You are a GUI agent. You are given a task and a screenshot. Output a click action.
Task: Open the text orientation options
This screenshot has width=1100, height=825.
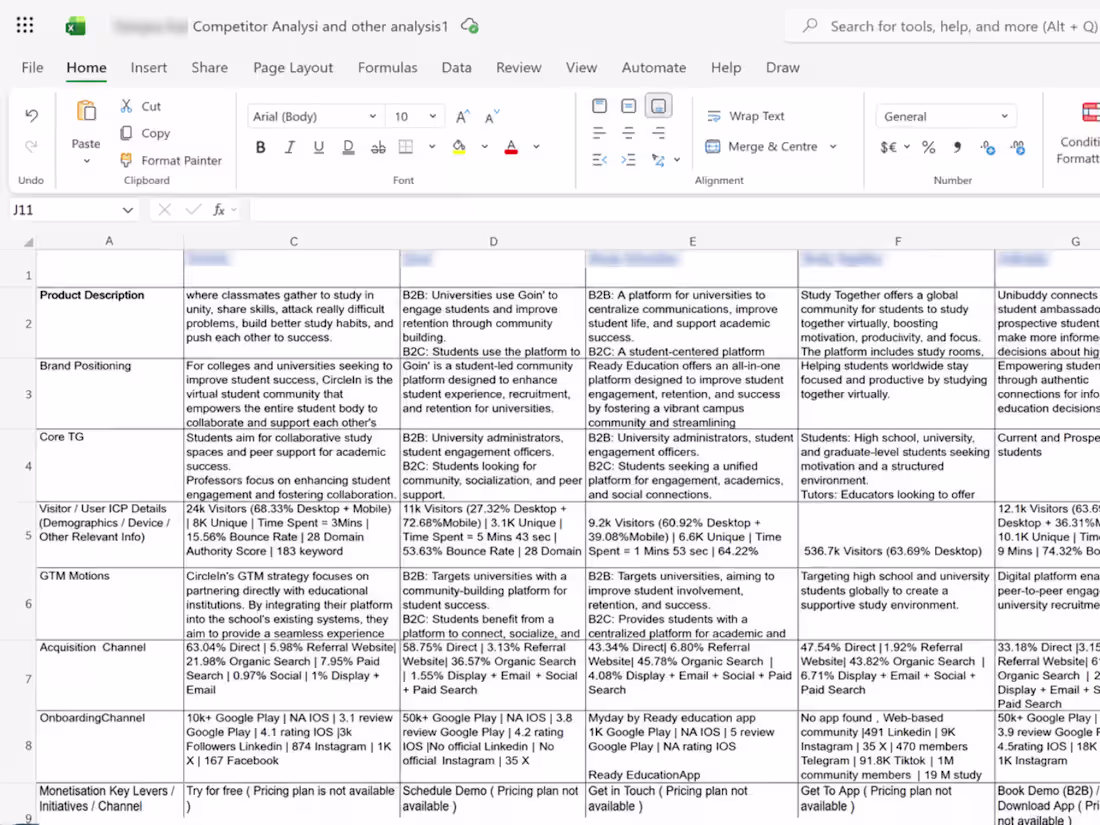pyautogui.click(x=658, y=160)
